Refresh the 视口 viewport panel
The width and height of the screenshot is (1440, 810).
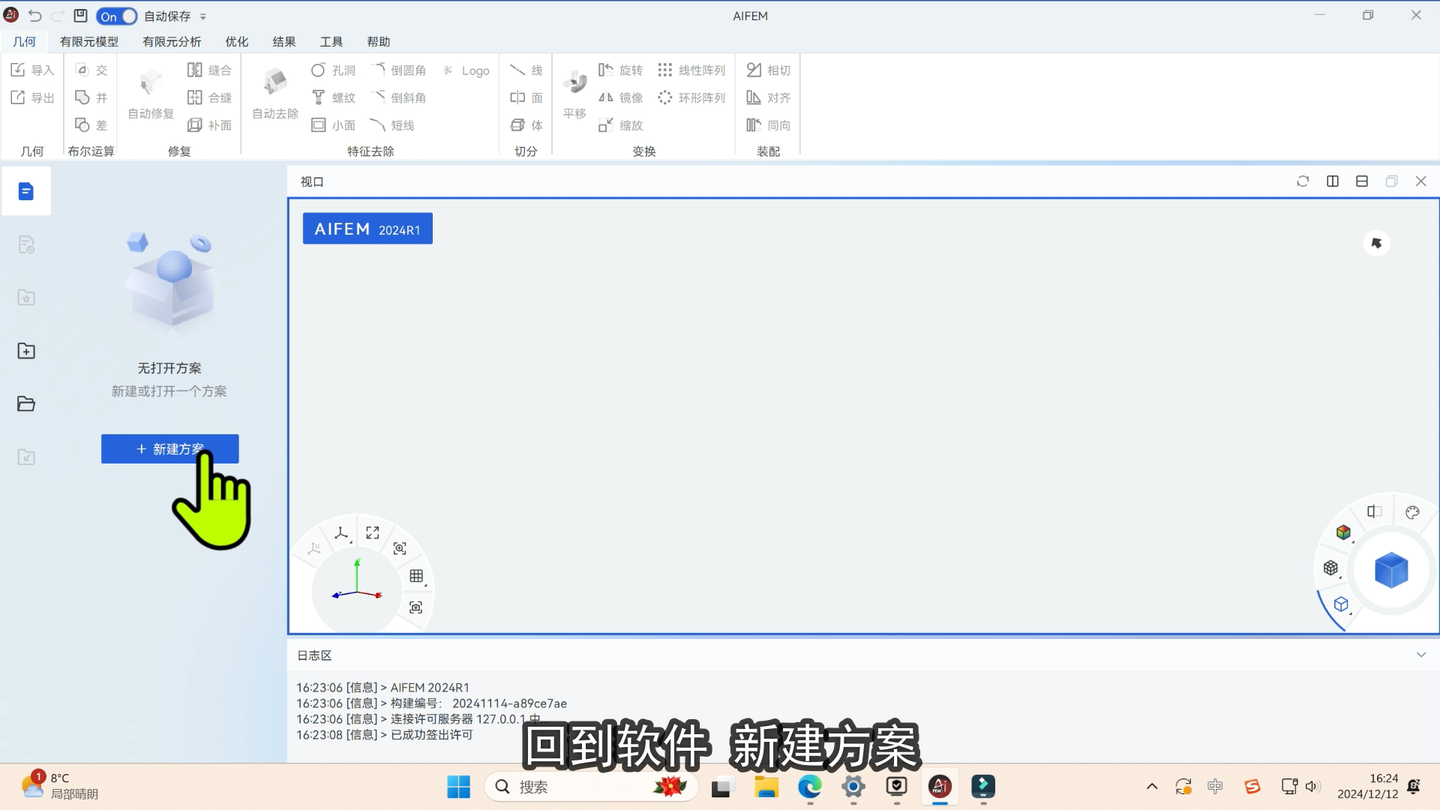[1303, 181]
